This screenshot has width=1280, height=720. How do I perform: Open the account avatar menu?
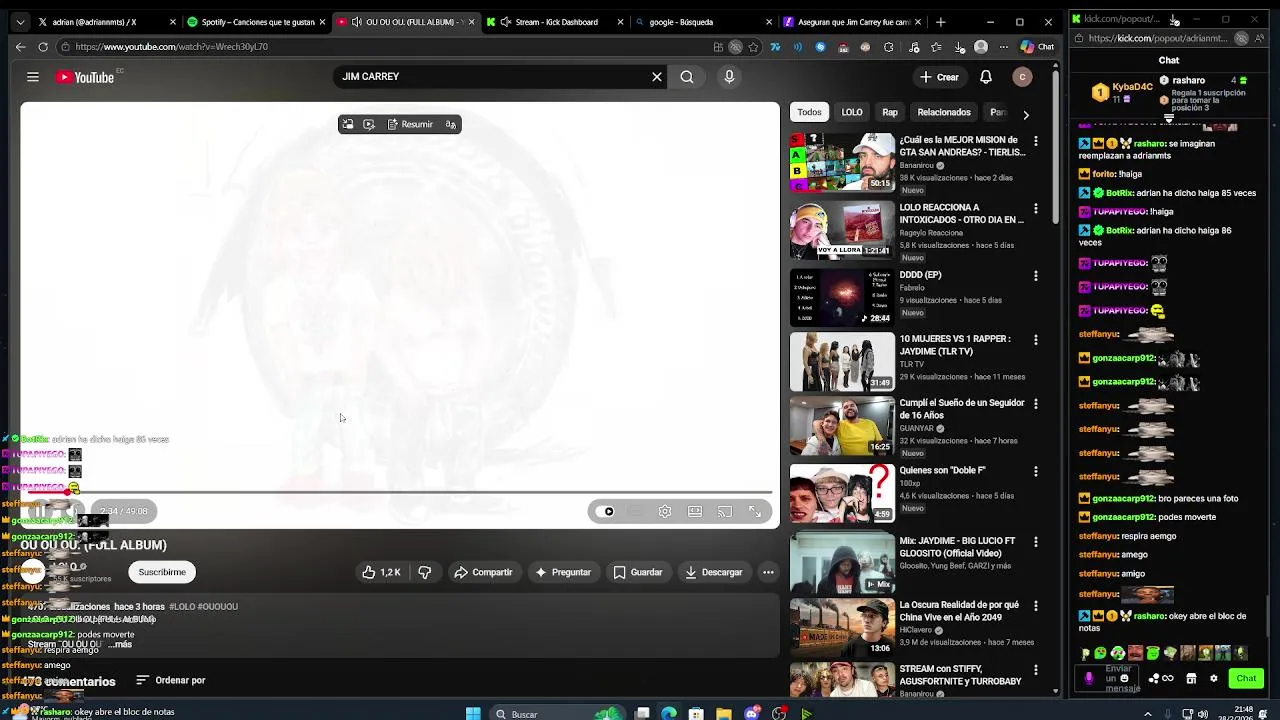pos(1021,77)
